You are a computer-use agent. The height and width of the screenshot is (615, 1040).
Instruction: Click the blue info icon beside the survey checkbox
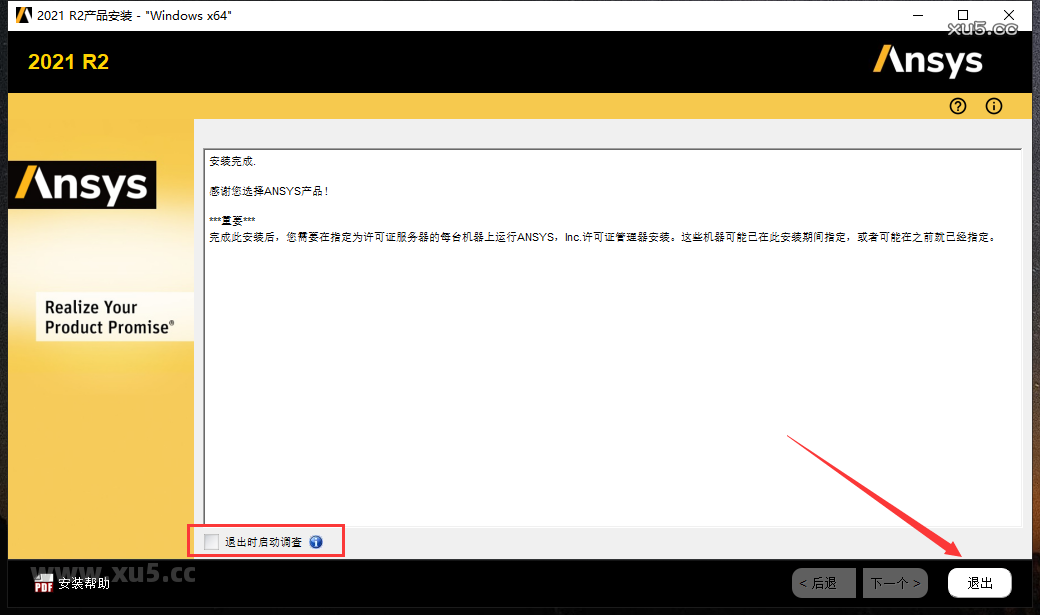click(316, 541)
